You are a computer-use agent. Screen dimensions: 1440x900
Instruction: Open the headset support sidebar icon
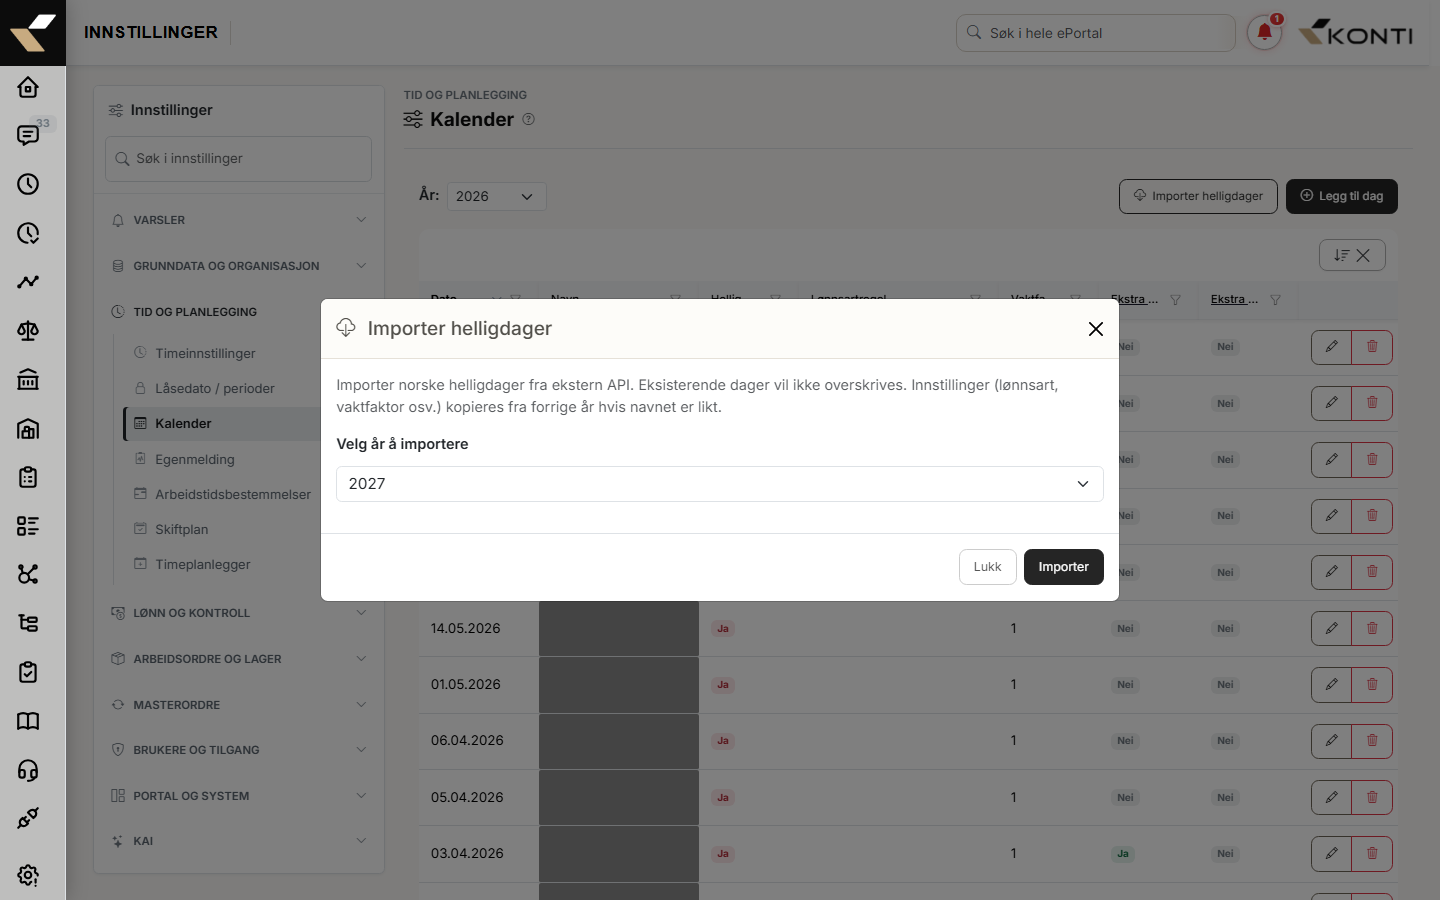tap(28, 770)
